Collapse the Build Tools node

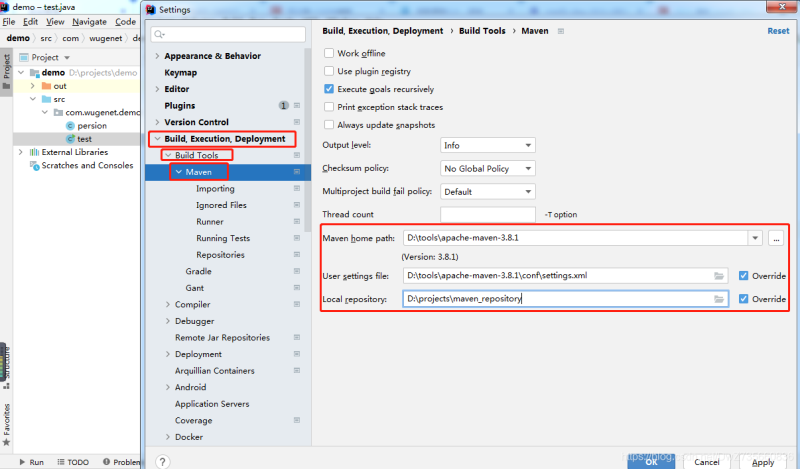[x=168, y=155]
